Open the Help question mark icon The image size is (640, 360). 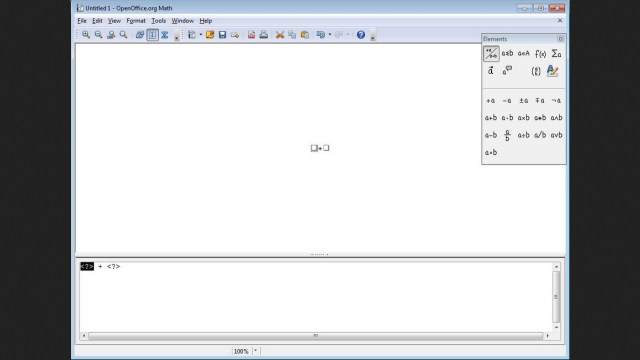tap(361, 35)
